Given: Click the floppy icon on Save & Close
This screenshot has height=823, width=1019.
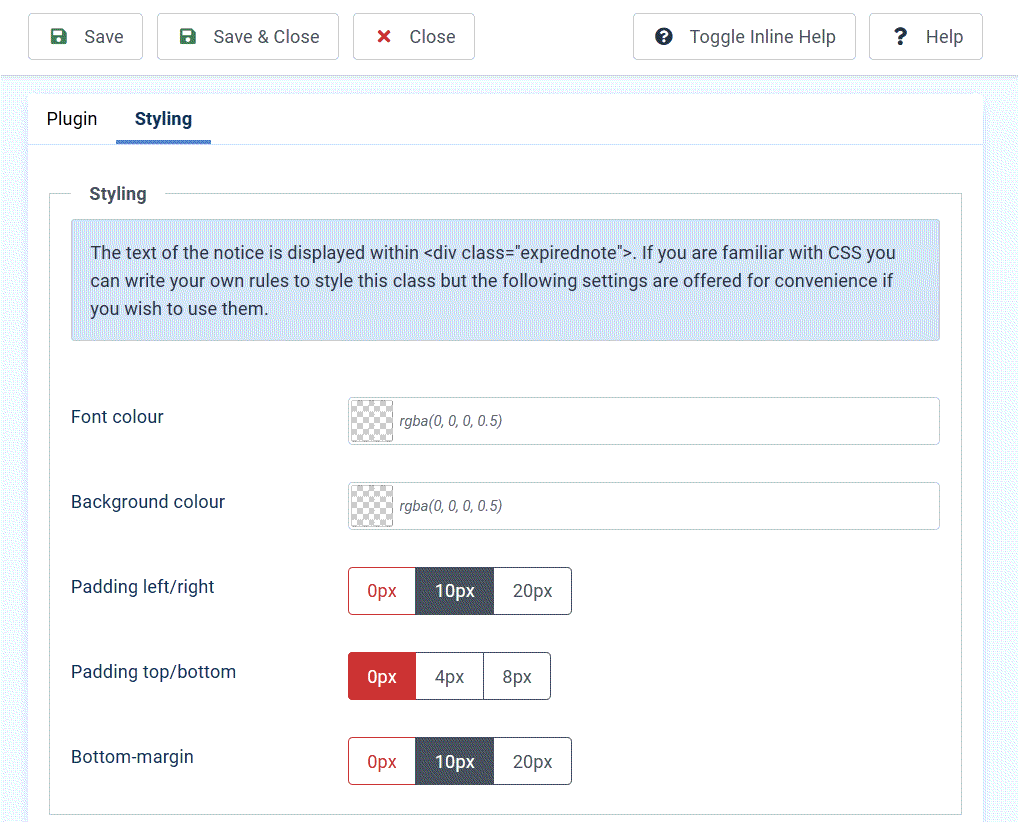Looking at the screenshot, I should coord(188,37).
